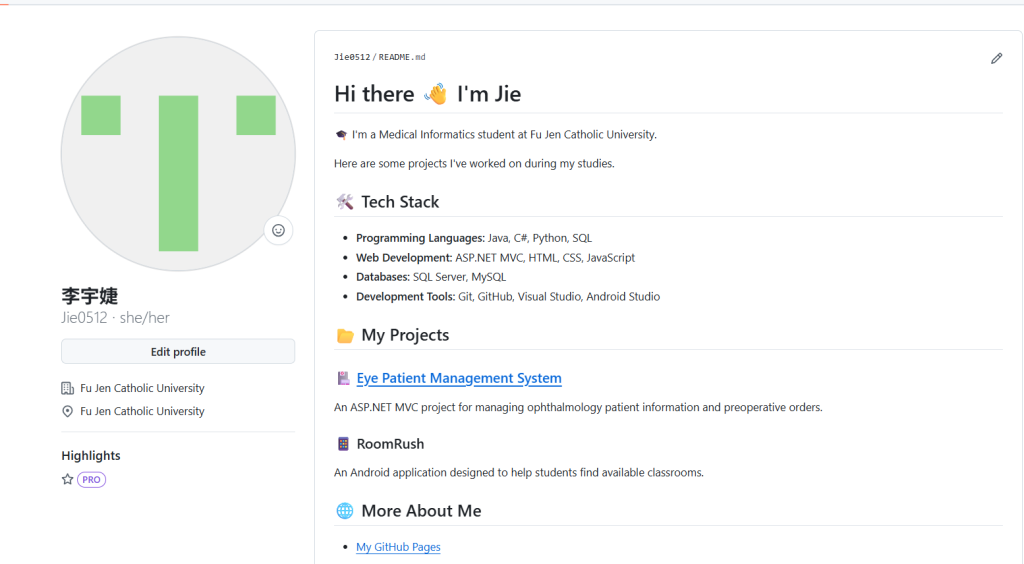Click the graduation cap emoji
1024x564 pixels.
341,135
